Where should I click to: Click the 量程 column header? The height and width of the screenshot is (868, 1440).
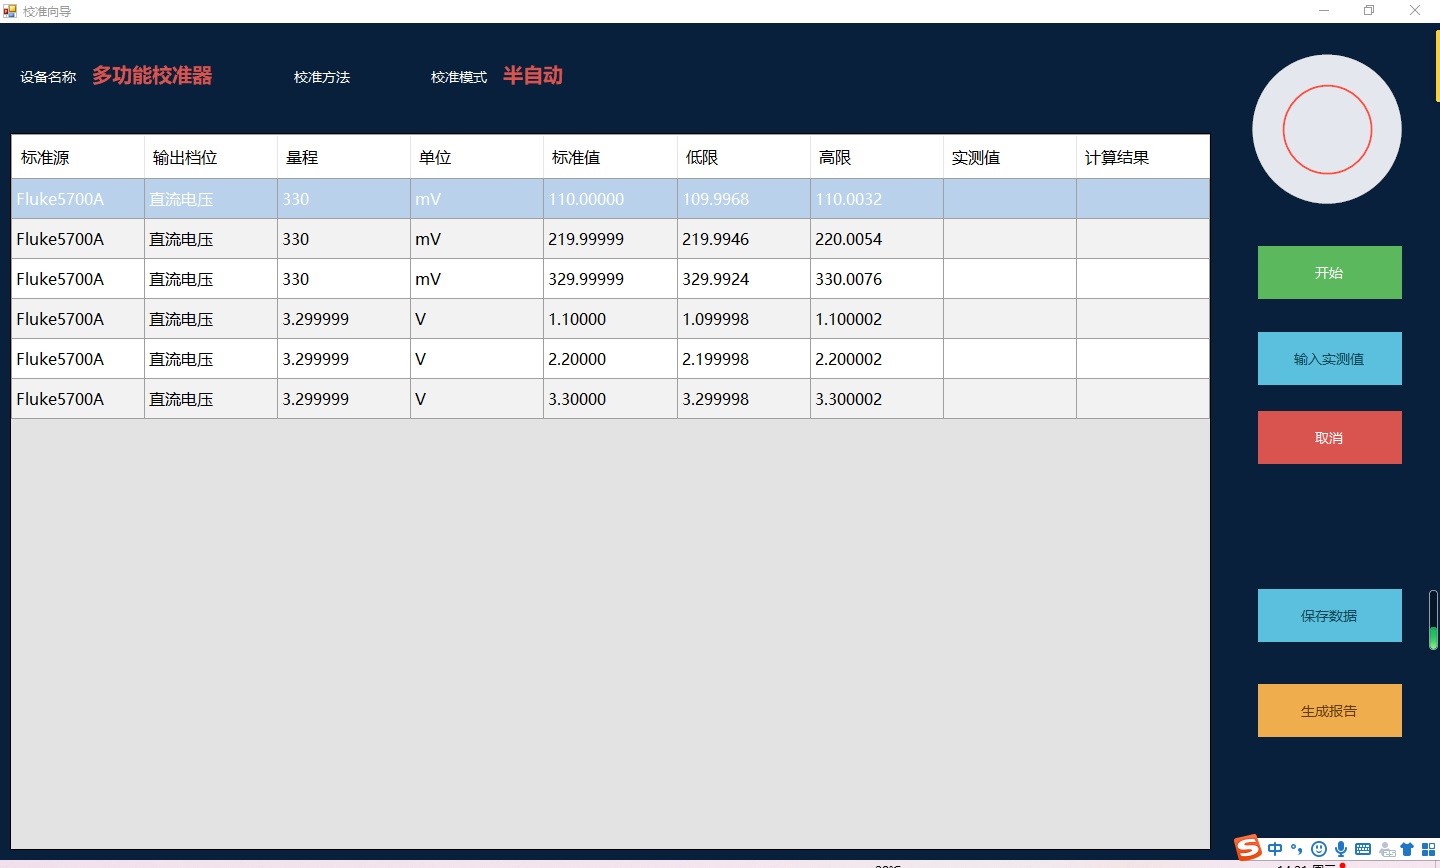click(x=344, y=157)
